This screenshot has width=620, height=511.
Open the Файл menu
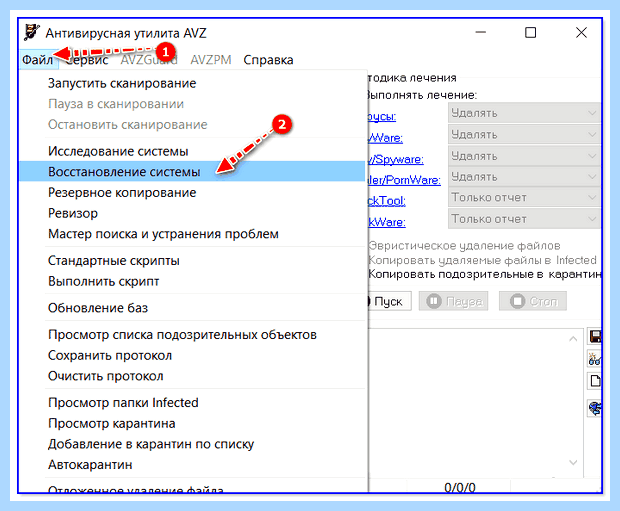coord(38,60)
